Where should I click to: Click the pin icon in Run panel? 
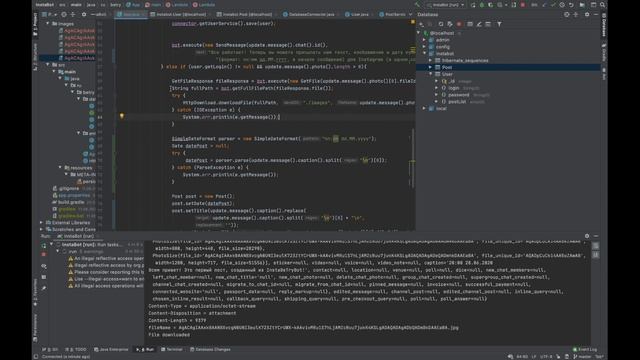coord(44,288)
